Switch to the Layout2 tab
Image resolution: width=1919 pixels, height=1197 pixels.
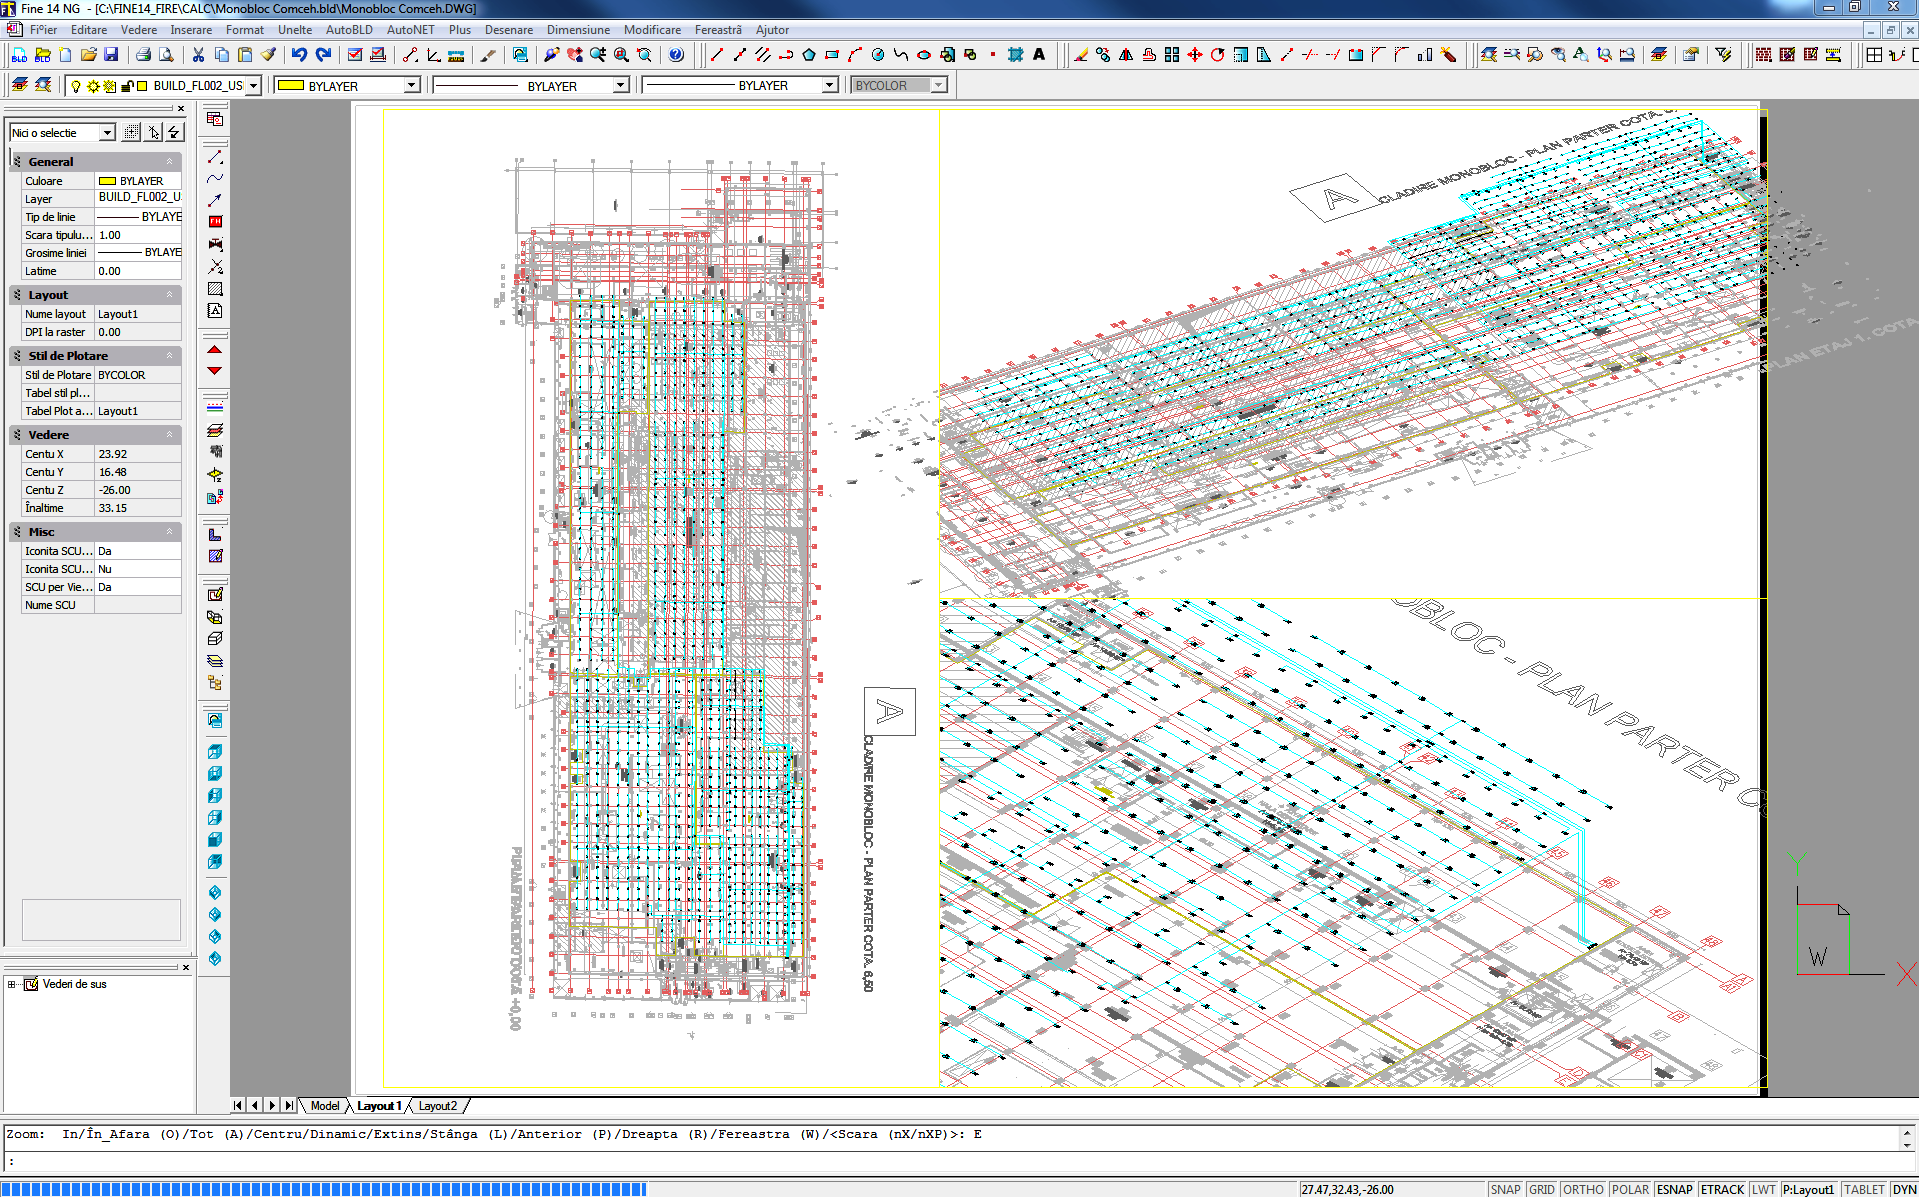coord(437,1106)
